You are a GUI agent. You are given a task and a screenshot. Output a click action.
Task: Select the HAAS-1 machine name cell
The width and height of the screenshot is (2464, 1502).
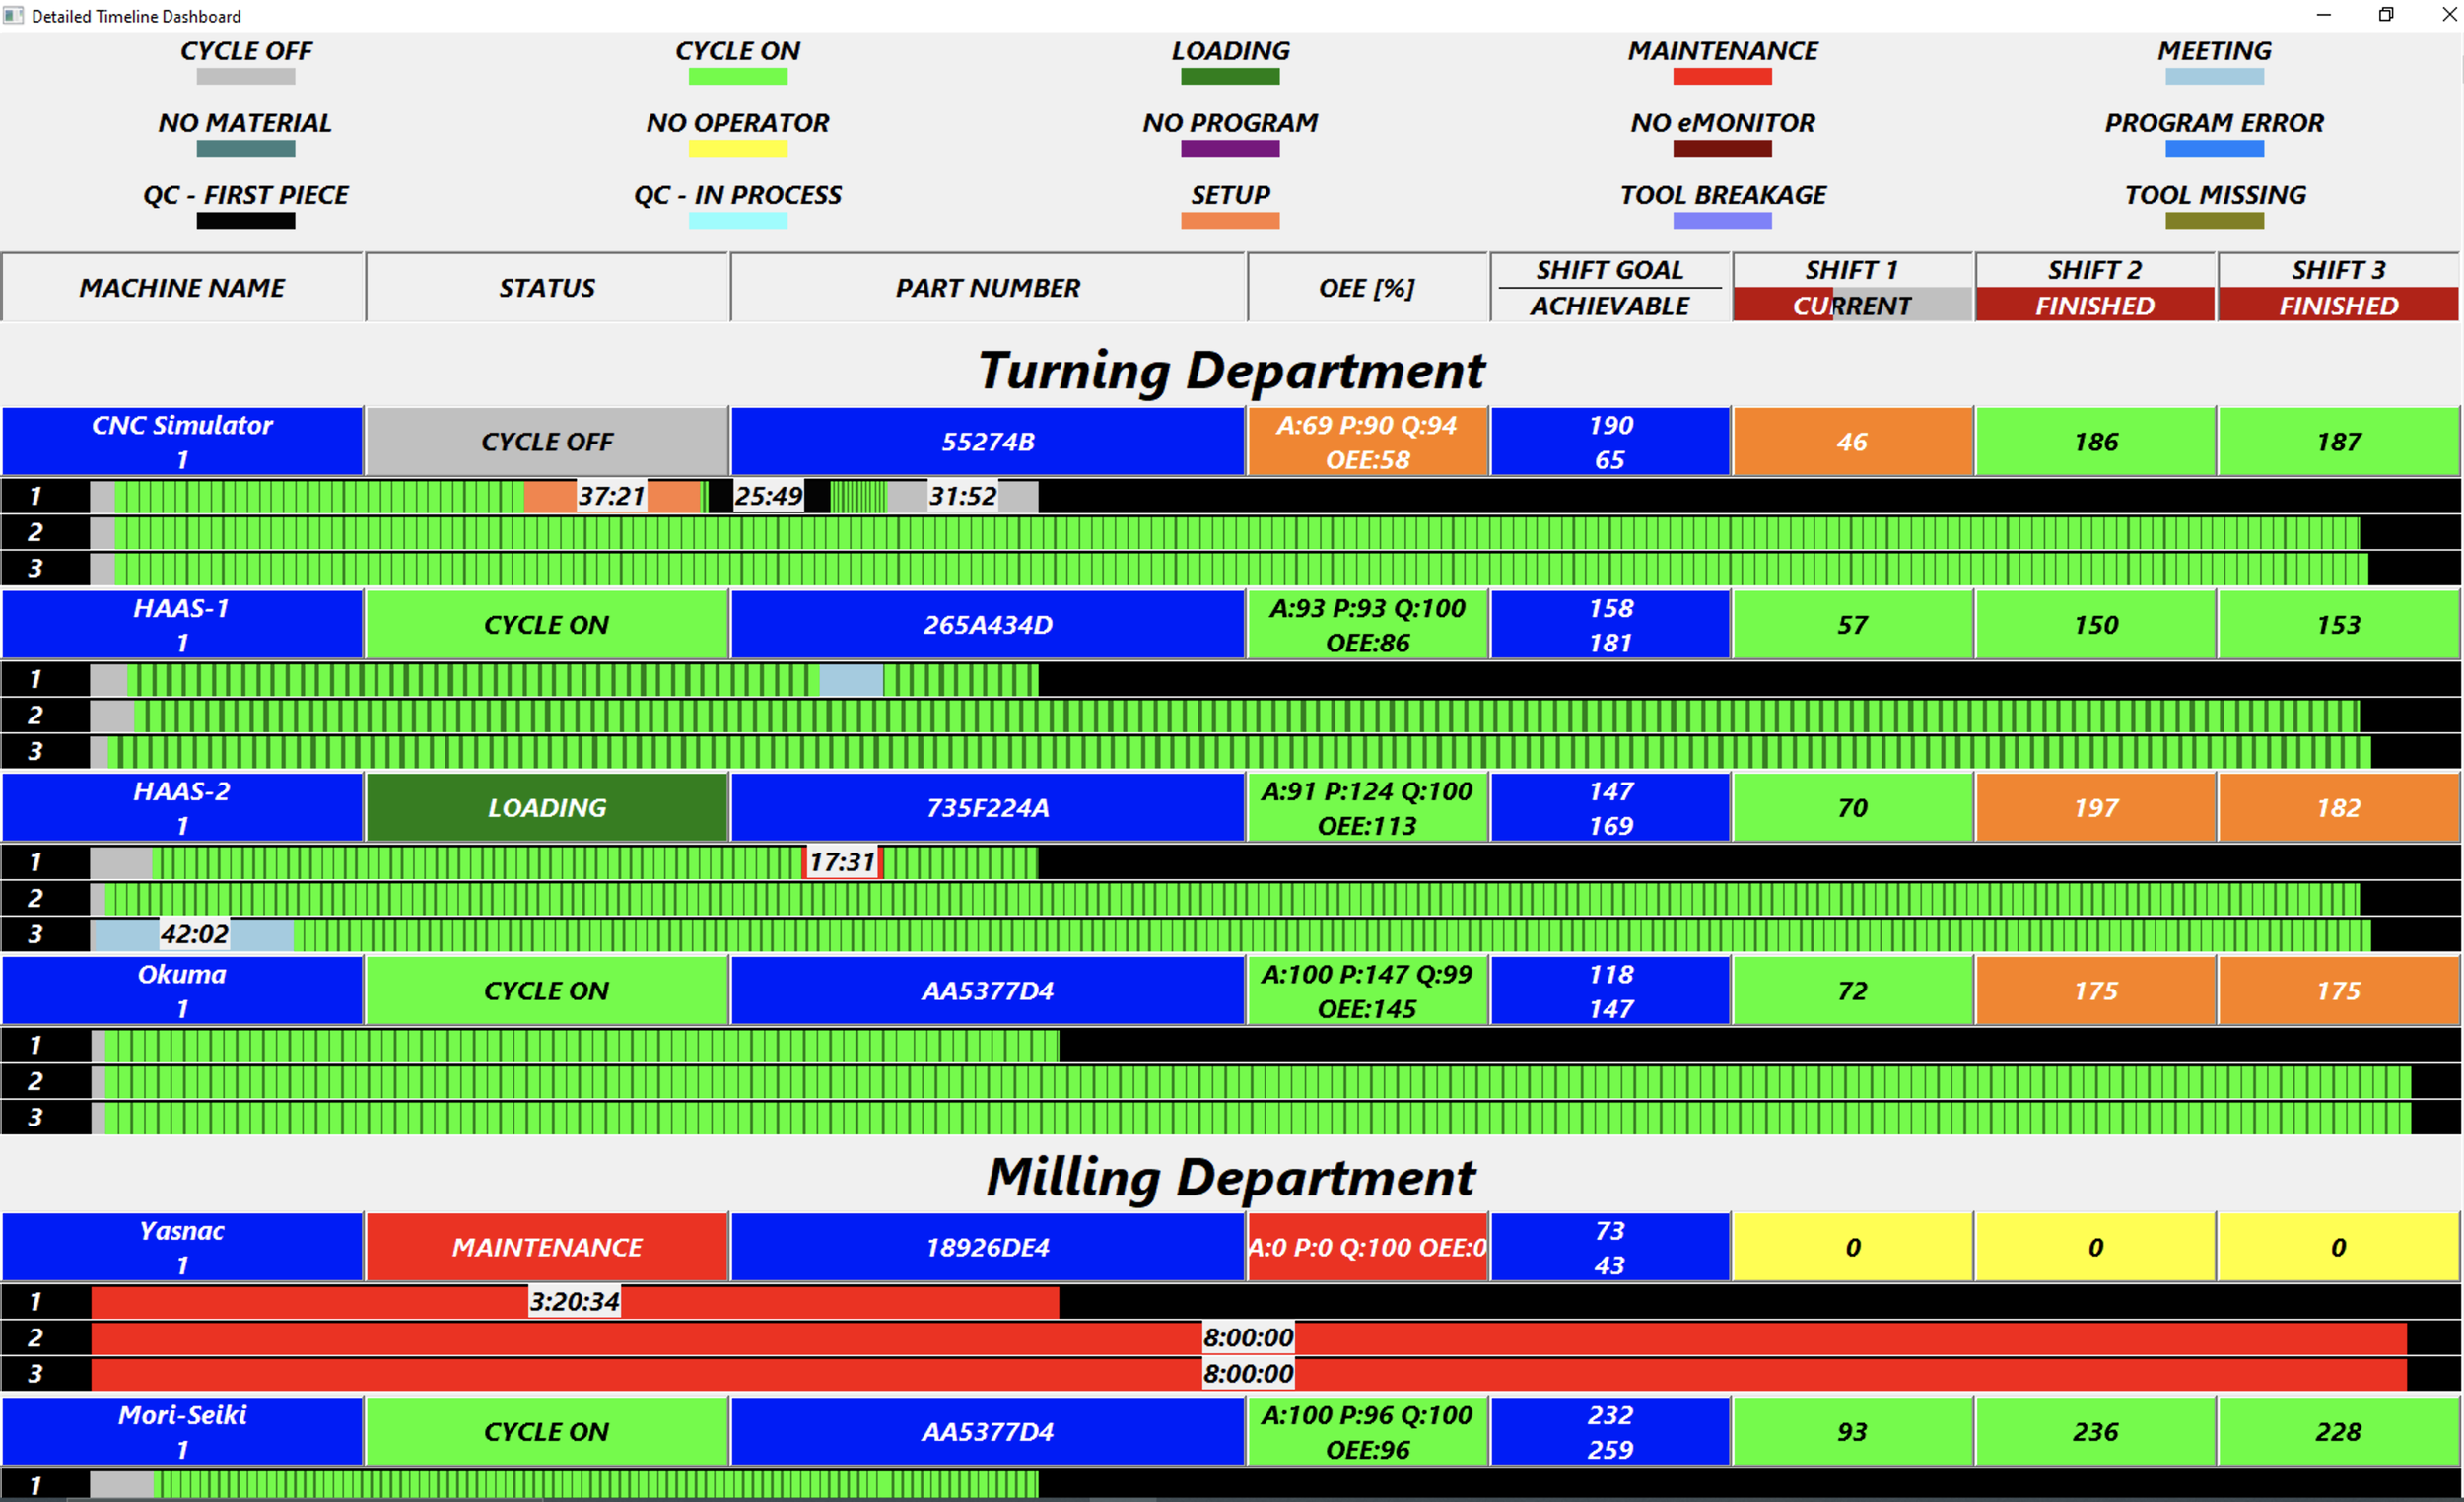click(x=182, y=624)
